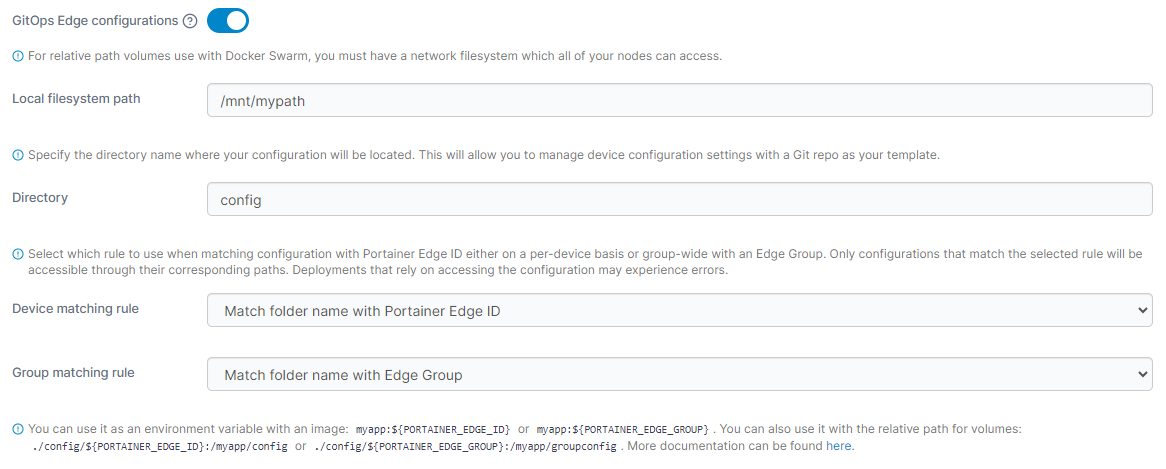This screenshot has width=1166, height=469.
Task: Expand the Group matching rule dropdown
Action: tap(679, 375)
